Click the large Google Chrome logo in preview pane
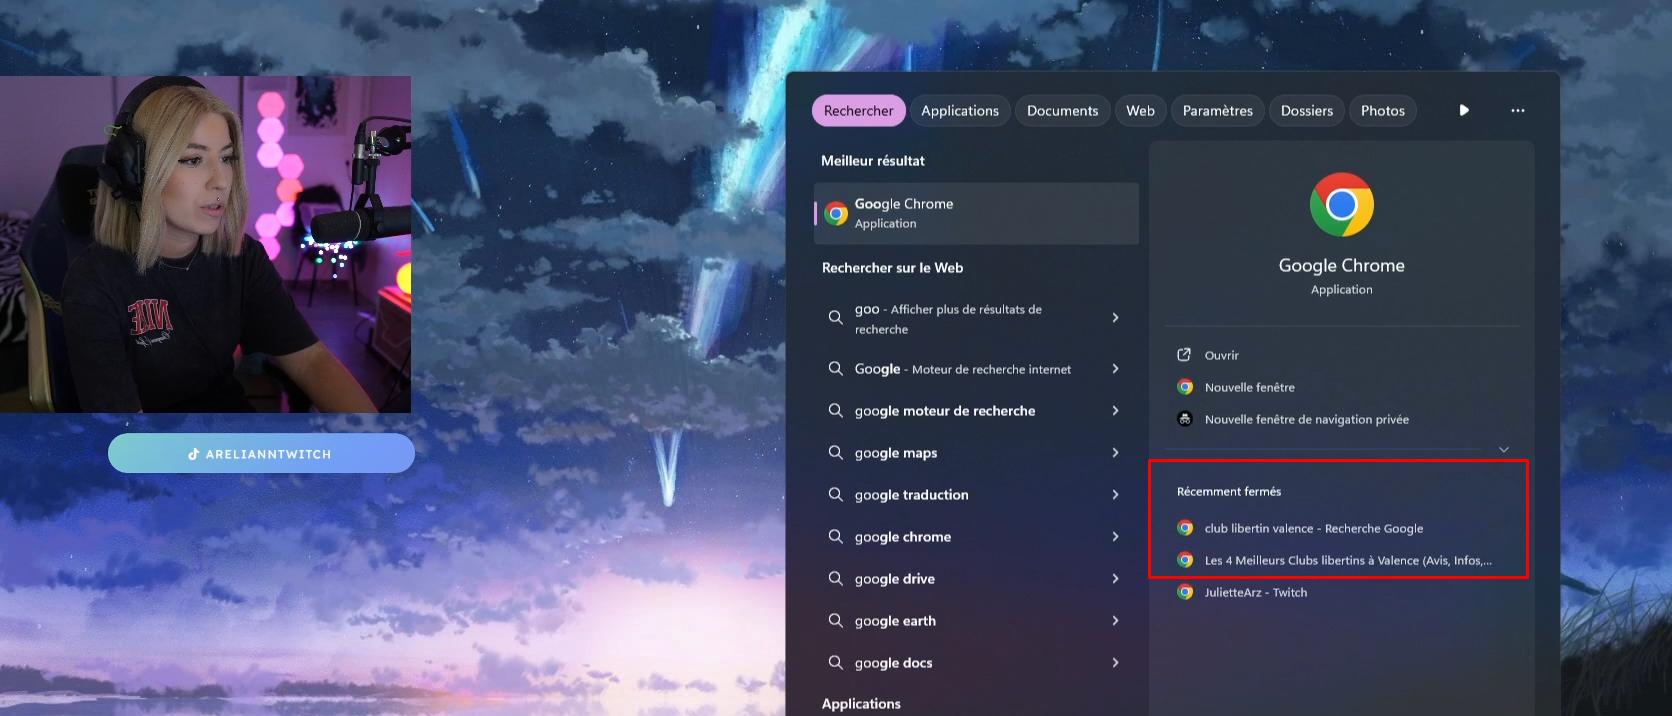 (1342, 204)
